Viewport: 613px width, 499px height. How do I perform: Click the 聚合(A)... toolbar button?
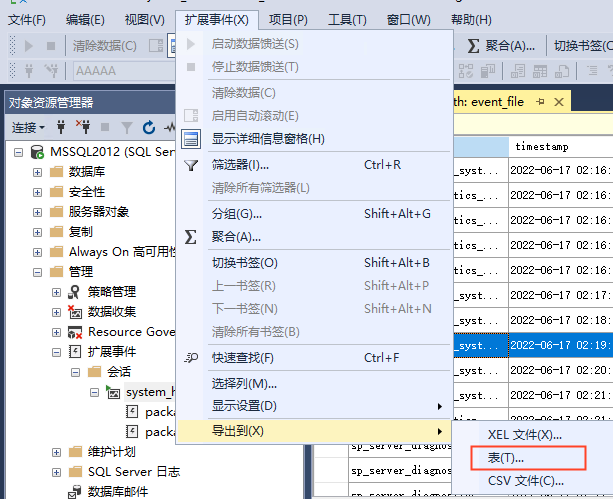click(501, 46)
